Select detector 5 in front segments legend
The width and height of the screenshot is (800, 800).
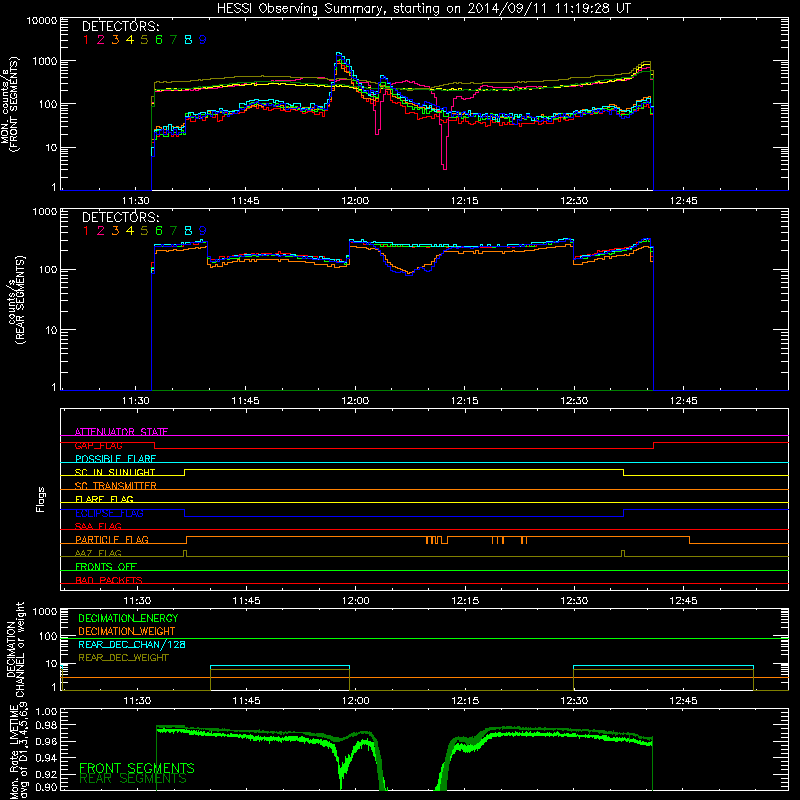click(x=144, y=40)
